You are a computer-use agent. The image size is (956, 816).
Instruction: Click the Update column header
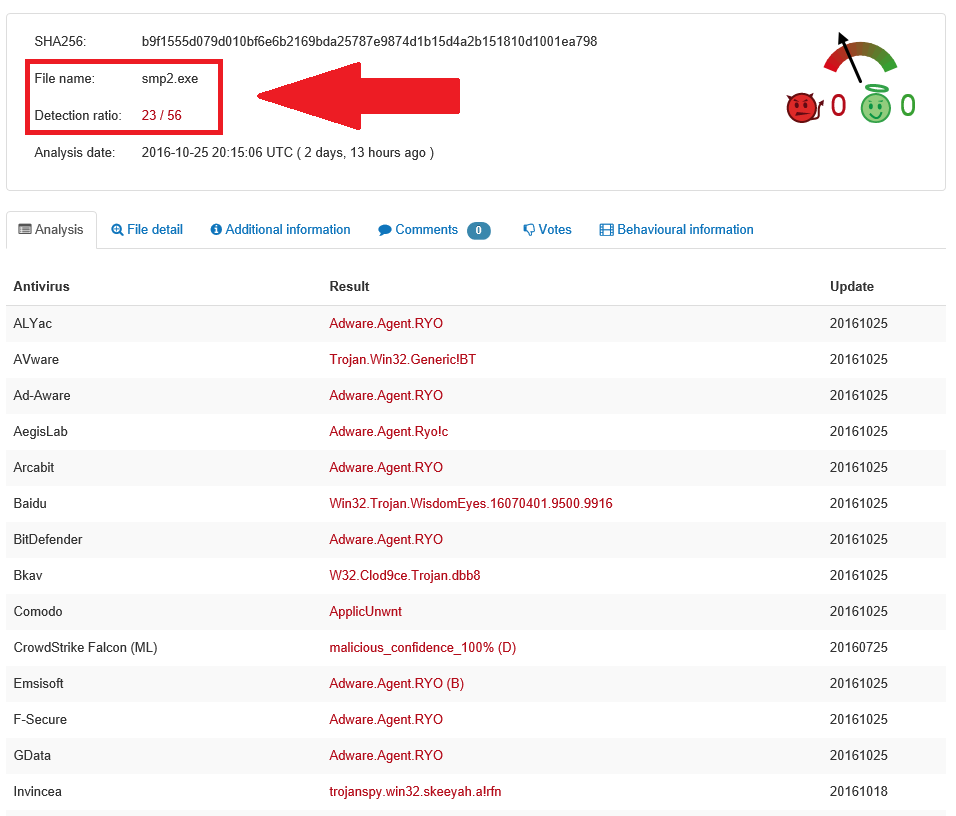click(x=851, y=287)
